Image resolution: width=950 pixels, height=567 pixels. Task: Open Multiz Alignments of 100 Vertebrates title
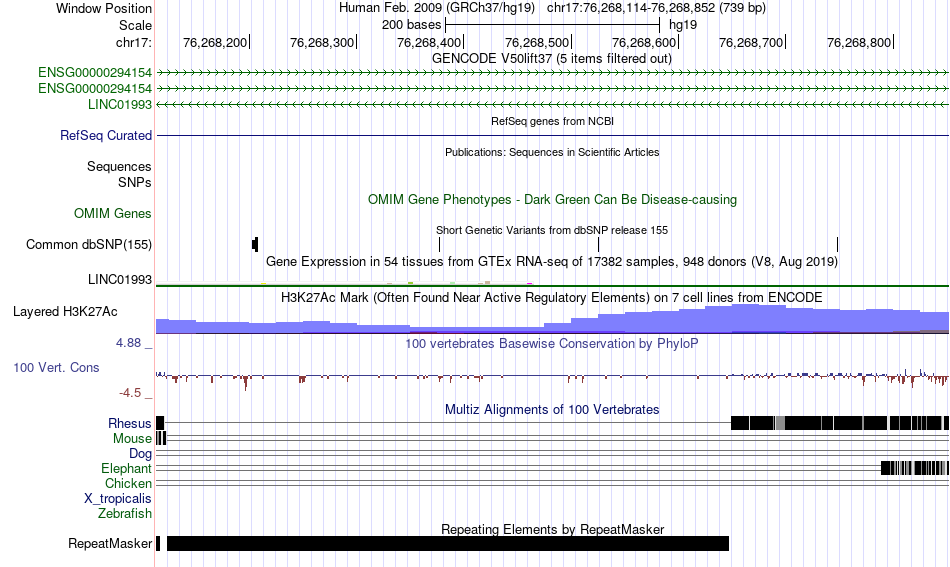pyautogui.click(x=552, y=410)
